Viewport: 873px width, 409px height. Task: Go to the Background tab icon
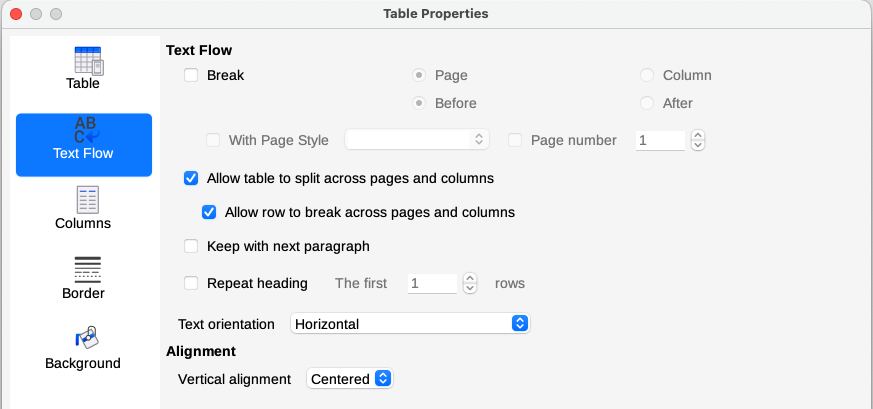[84, 339]
